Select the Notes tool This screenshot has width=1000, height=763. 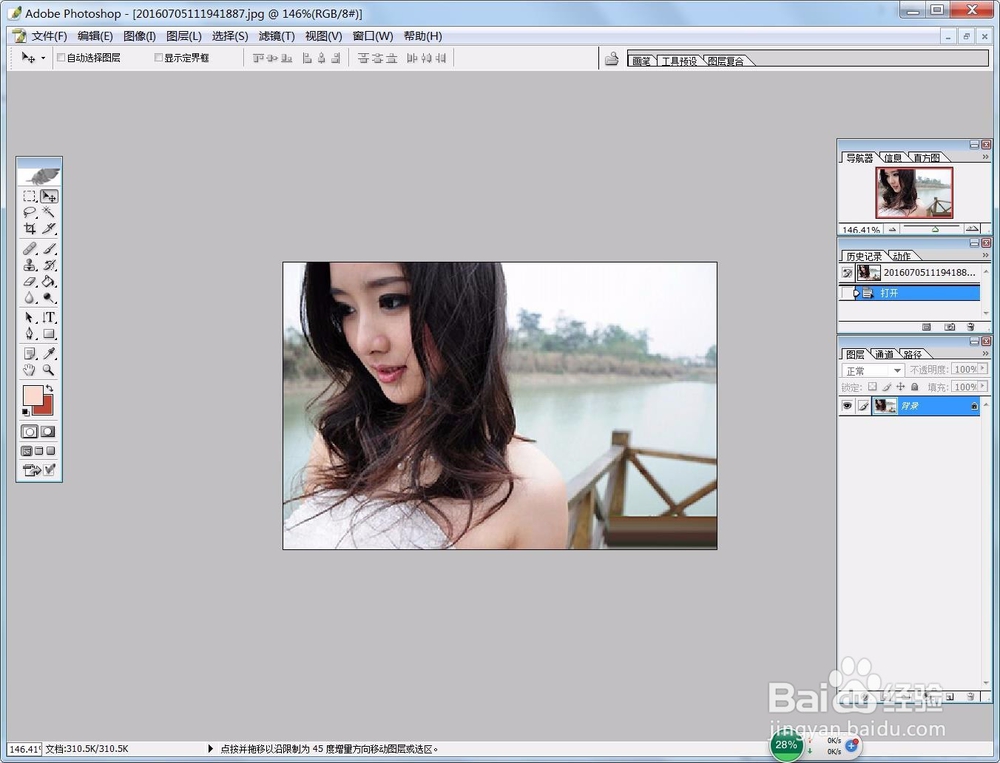(x=29, y=353)
